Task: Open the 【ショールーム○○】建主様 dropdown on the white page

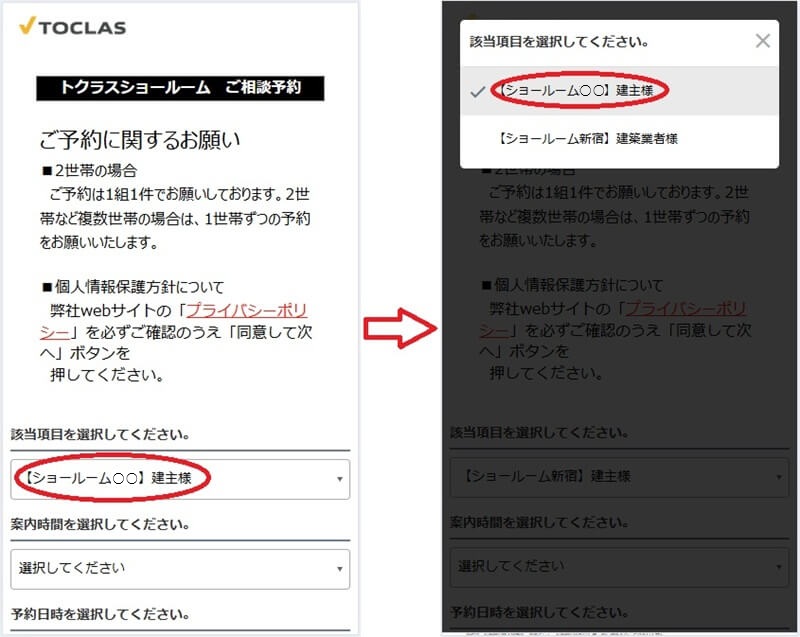Action: pos(180,479)
